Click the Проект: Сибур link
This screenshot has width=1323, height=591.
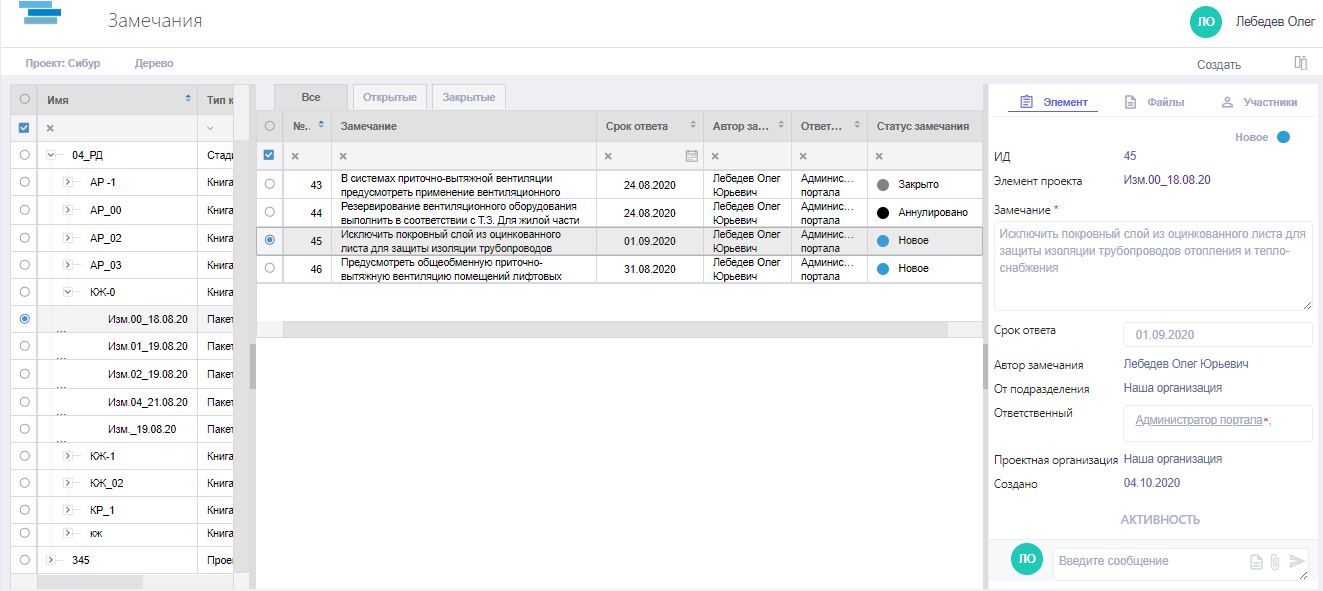[x=63, y=63]
